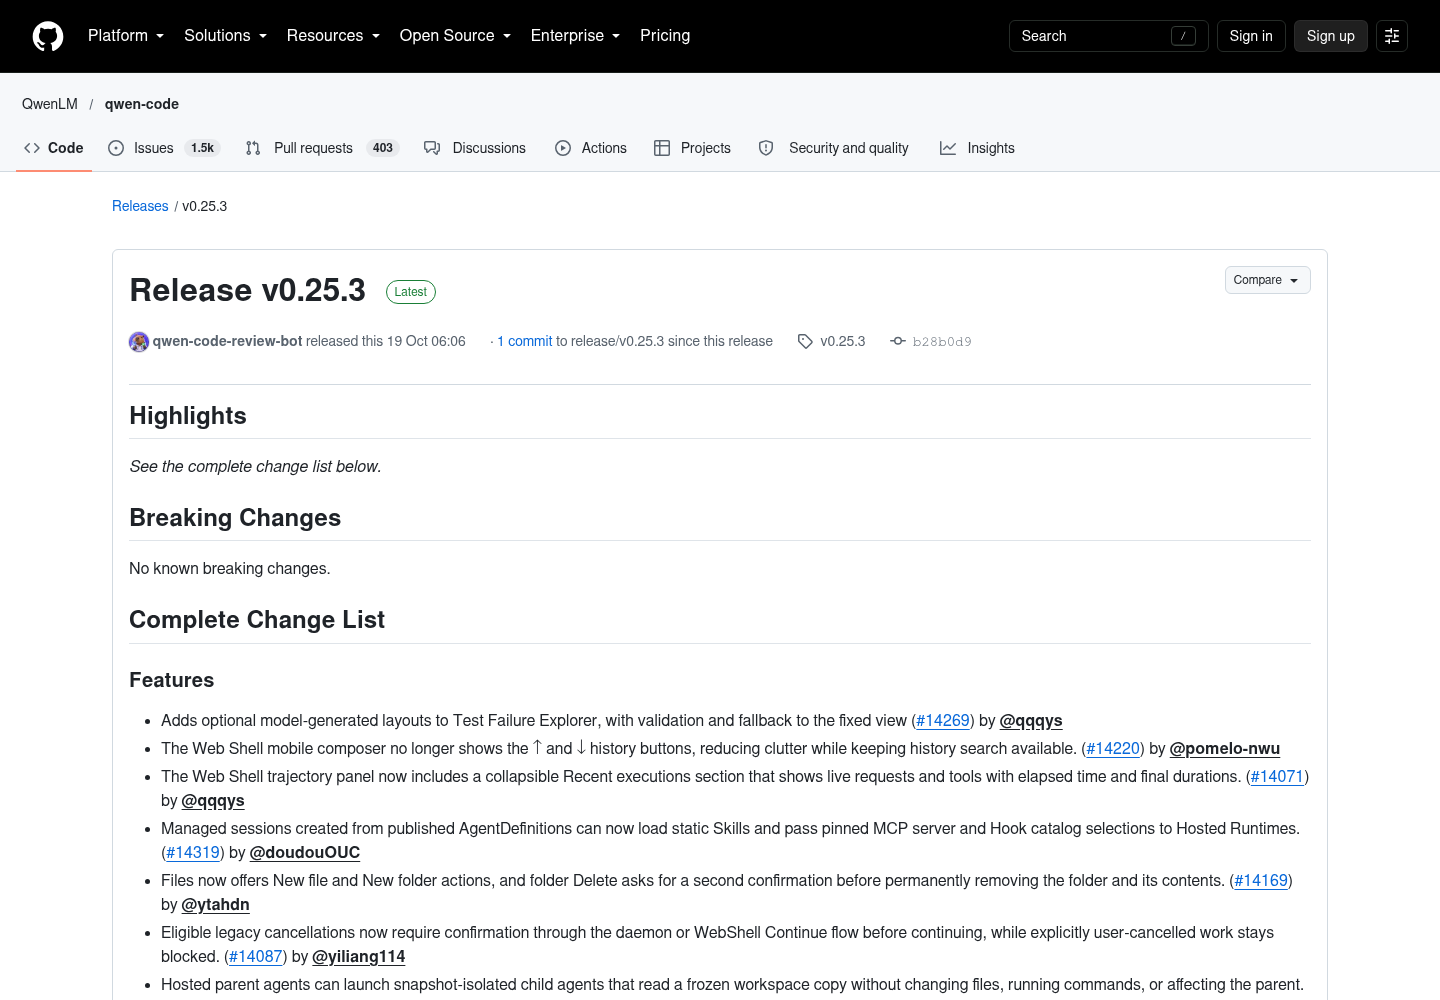Click the slash shortcut key in search
Screen dimensions: 1440x1000
coord(1183,36)
